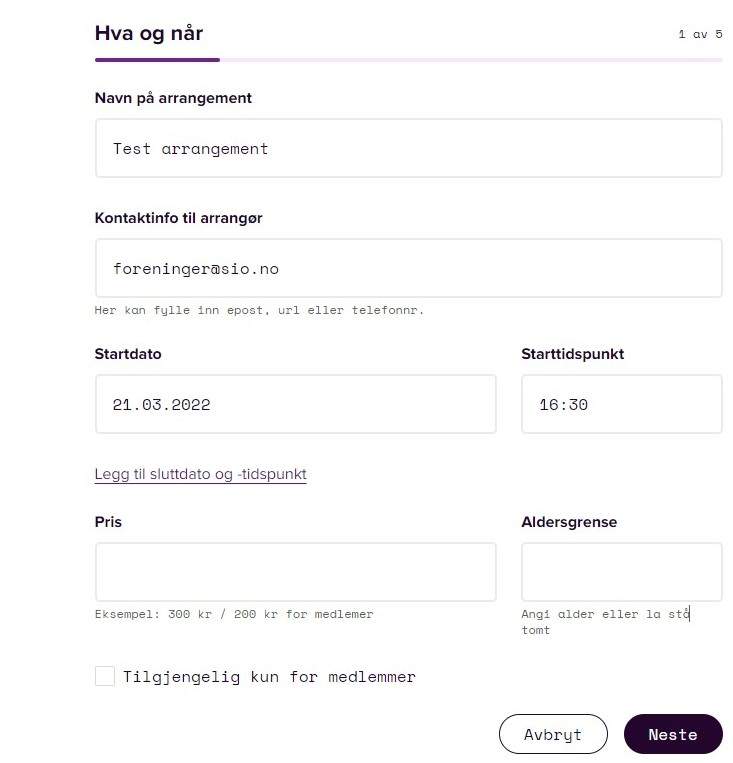Click the Tilgjengelig kun for medlemmer label text
733x763 pixels.
pos(269,677)
